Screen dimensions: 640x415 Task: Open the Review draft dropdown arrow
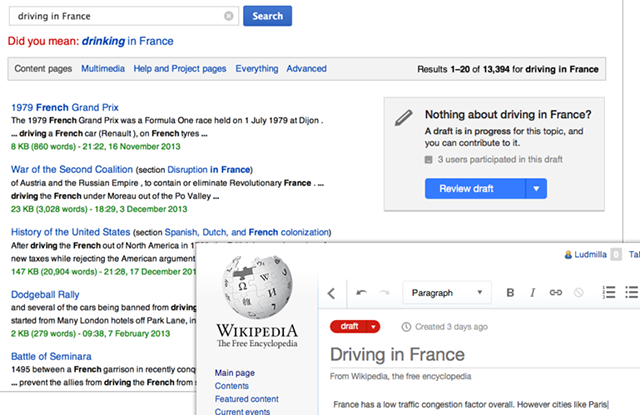click(x=536, y=189)
